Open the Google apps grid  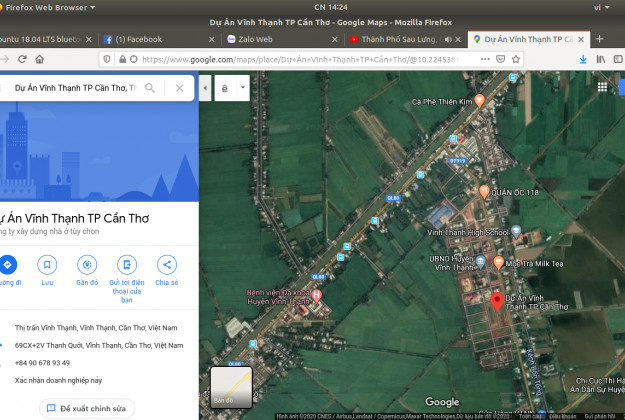[602, 87]
